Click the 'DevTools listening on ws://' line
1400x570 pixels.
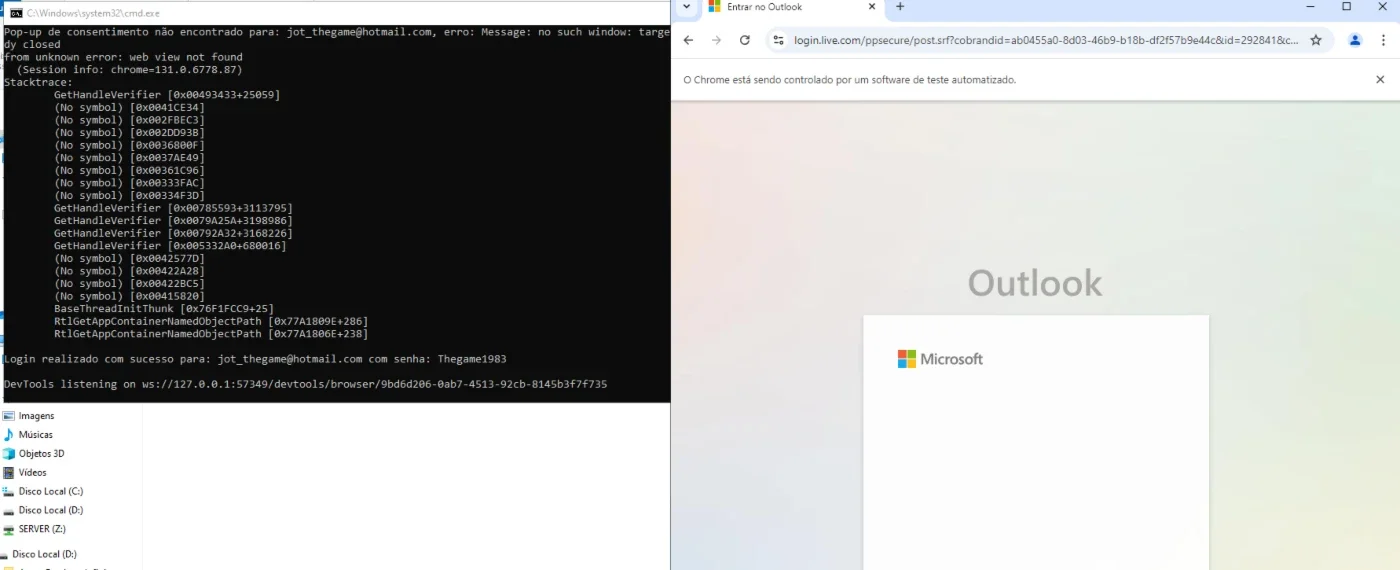click(x=305, y=384)
